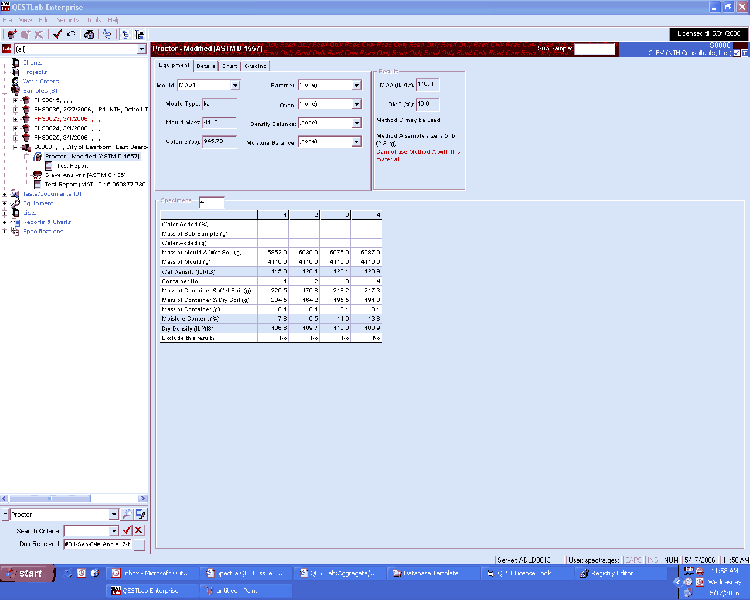
Task: Click the Samples node icon
Action: click(16, 90)
